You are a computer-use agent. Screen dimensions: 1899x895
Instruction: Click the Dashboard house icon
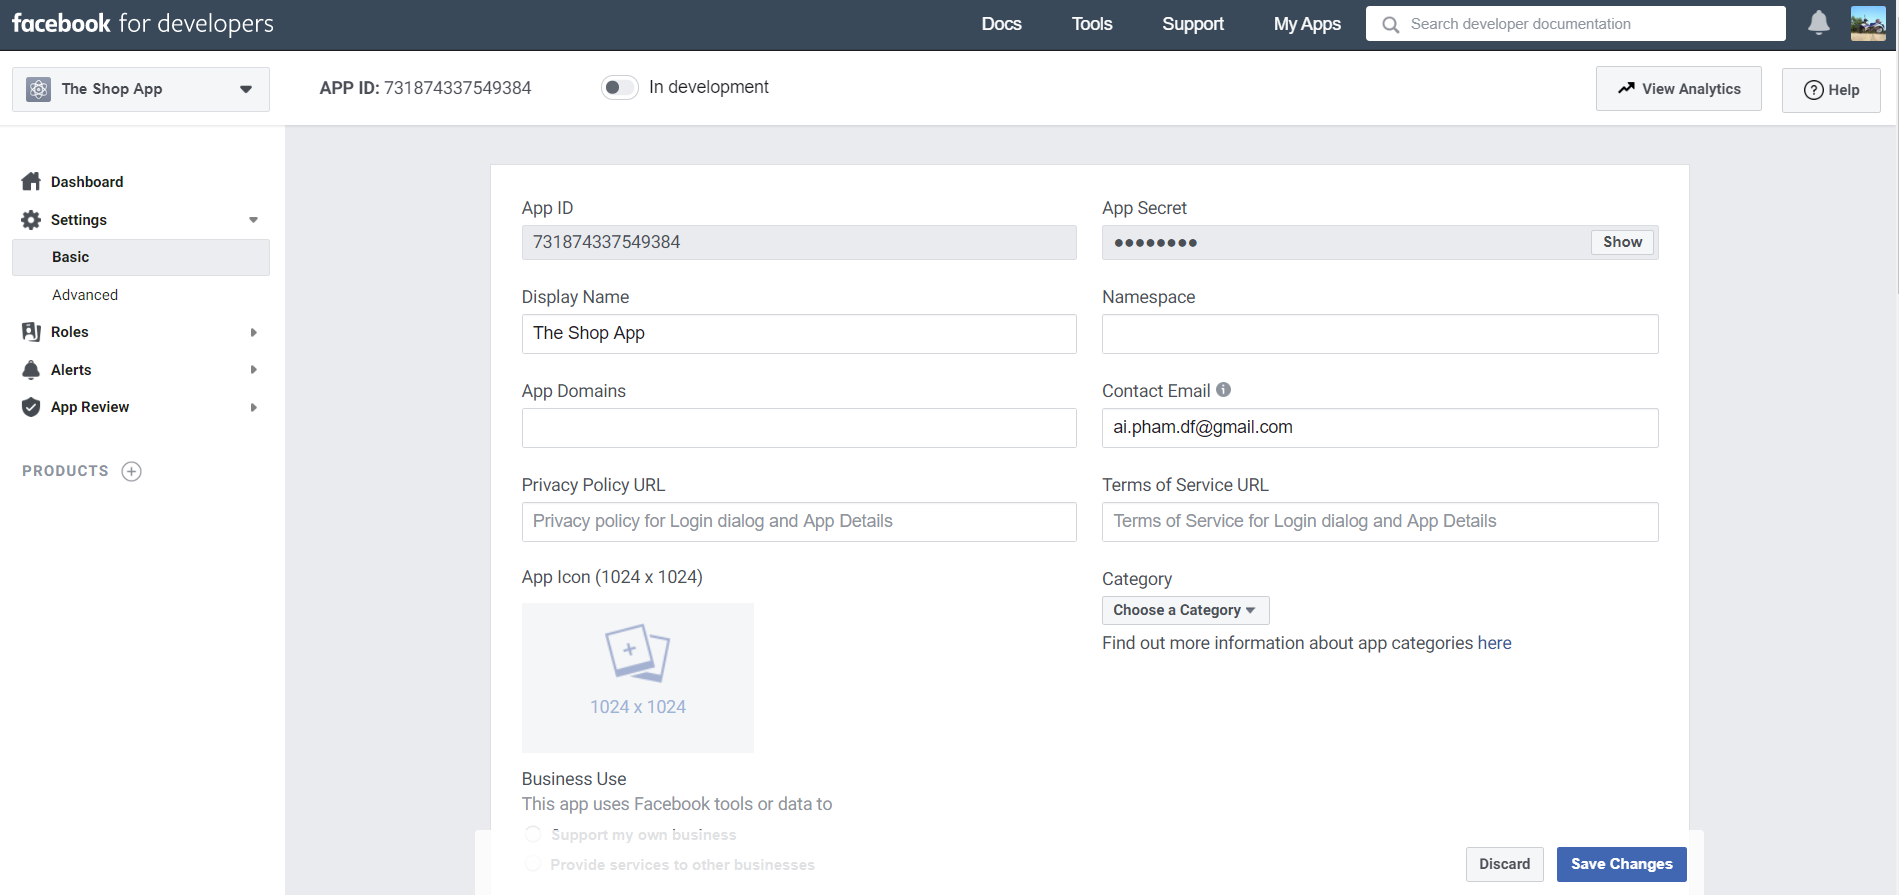click(31, 181)
